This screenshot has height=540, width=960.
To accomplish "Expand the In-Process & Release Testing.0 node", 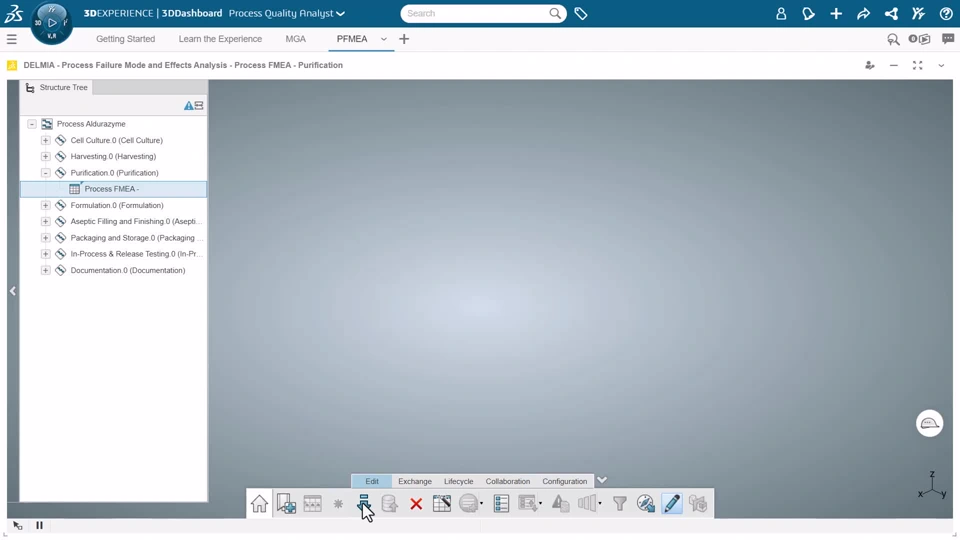I will click(45, 253).
